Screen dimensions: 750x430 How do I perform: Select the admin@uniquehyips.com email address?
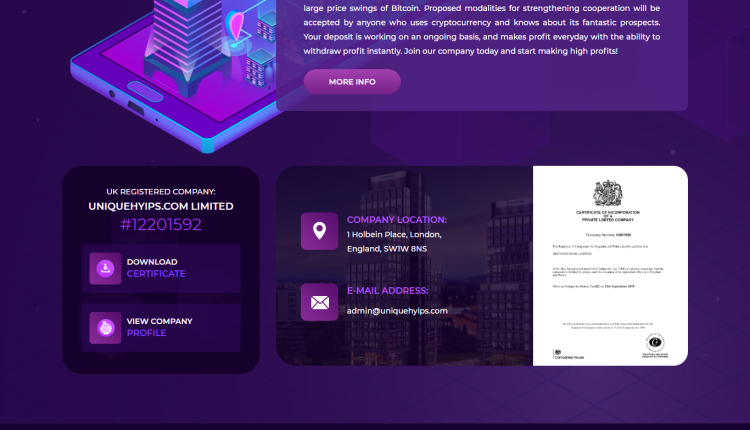point(397,311)
